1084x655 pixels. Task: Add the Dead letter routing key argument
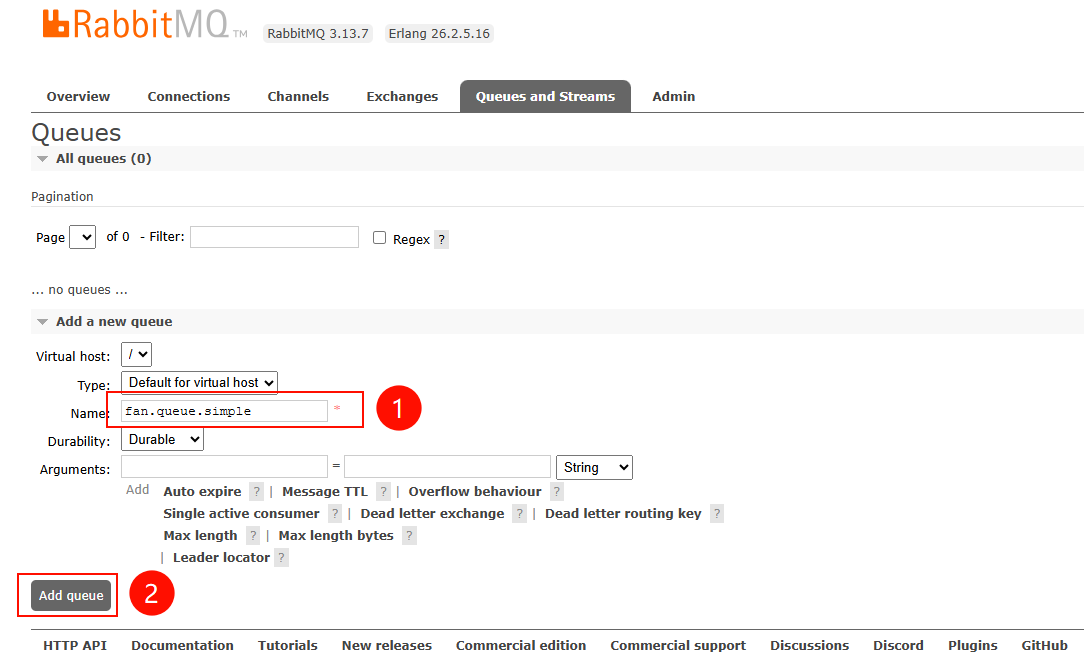click(x=623, y=514)
